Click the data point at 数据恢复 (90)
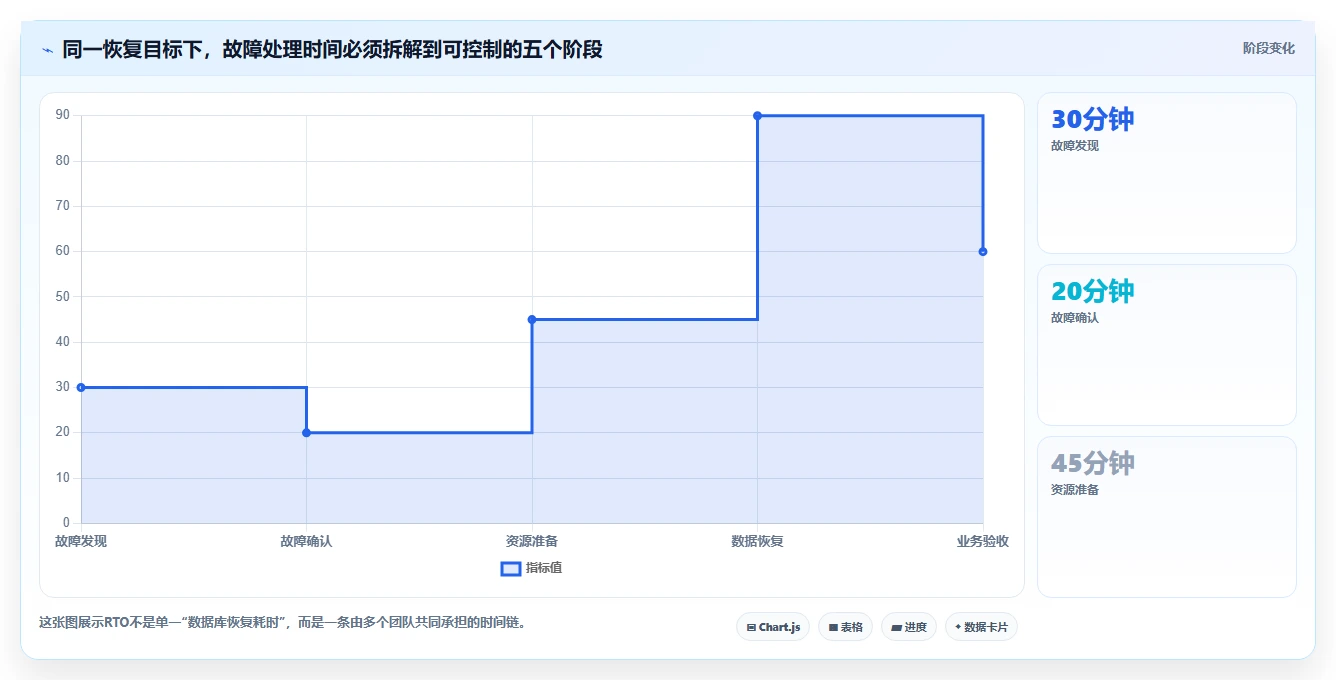 [x=757, y=116]
